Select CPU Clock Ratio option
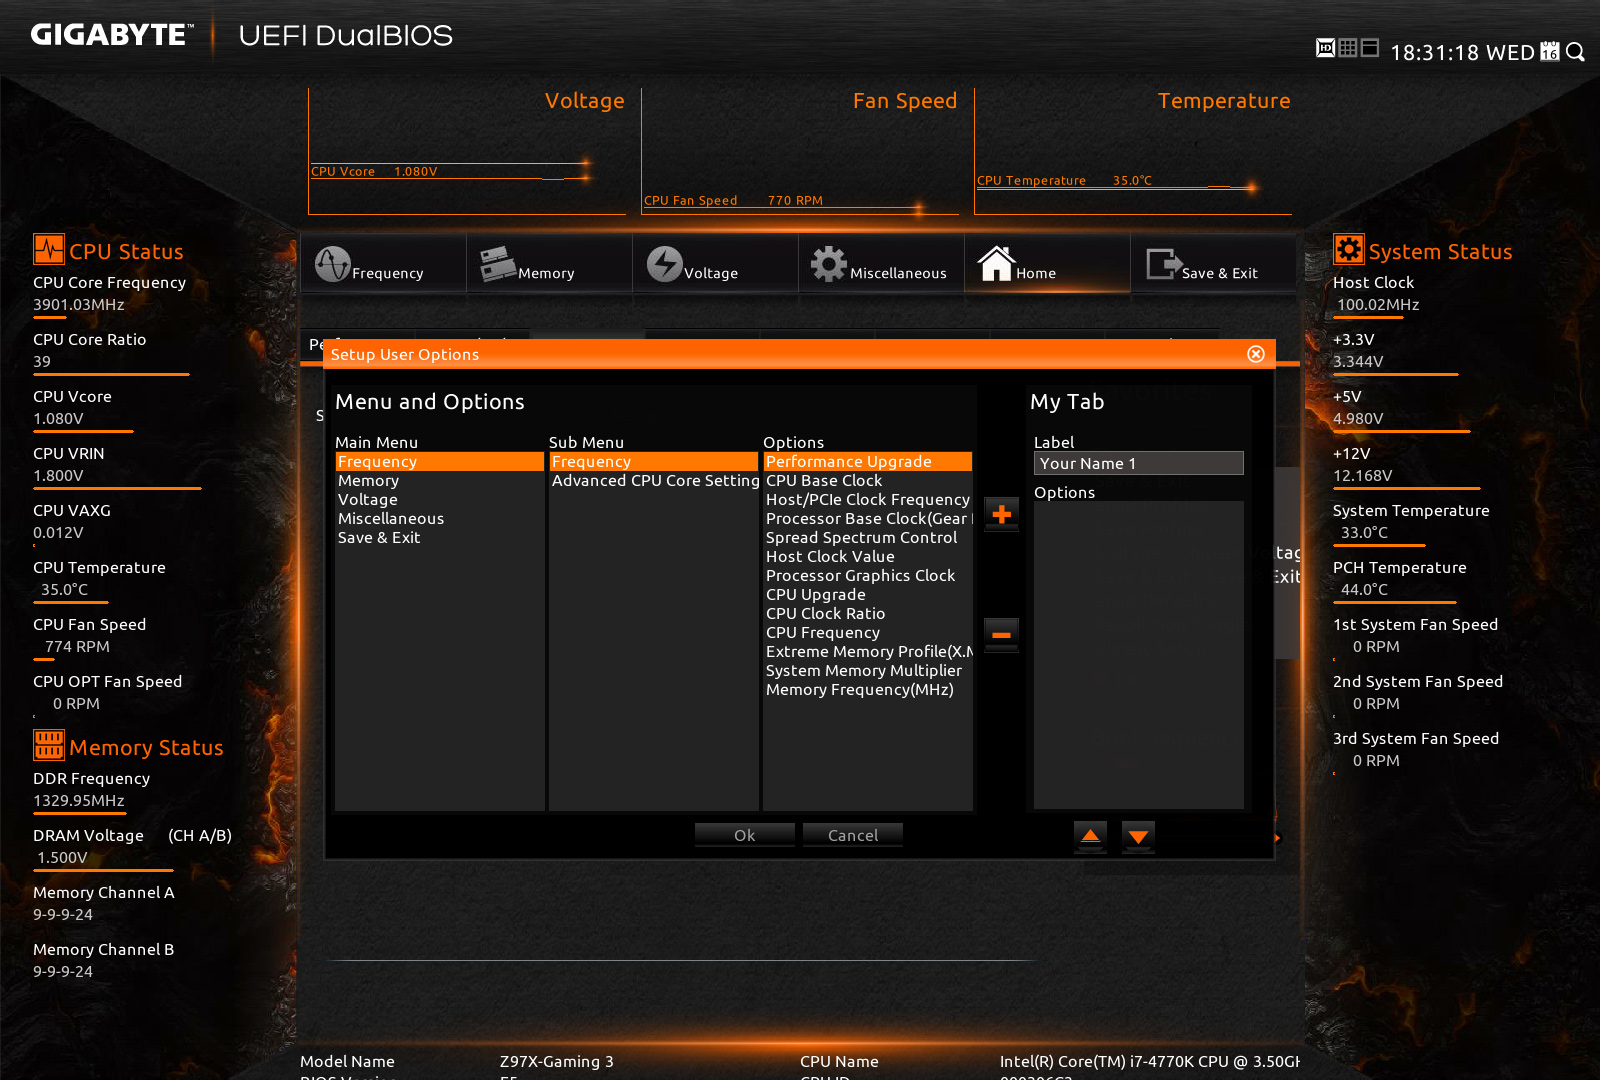 tap(868, 614)
